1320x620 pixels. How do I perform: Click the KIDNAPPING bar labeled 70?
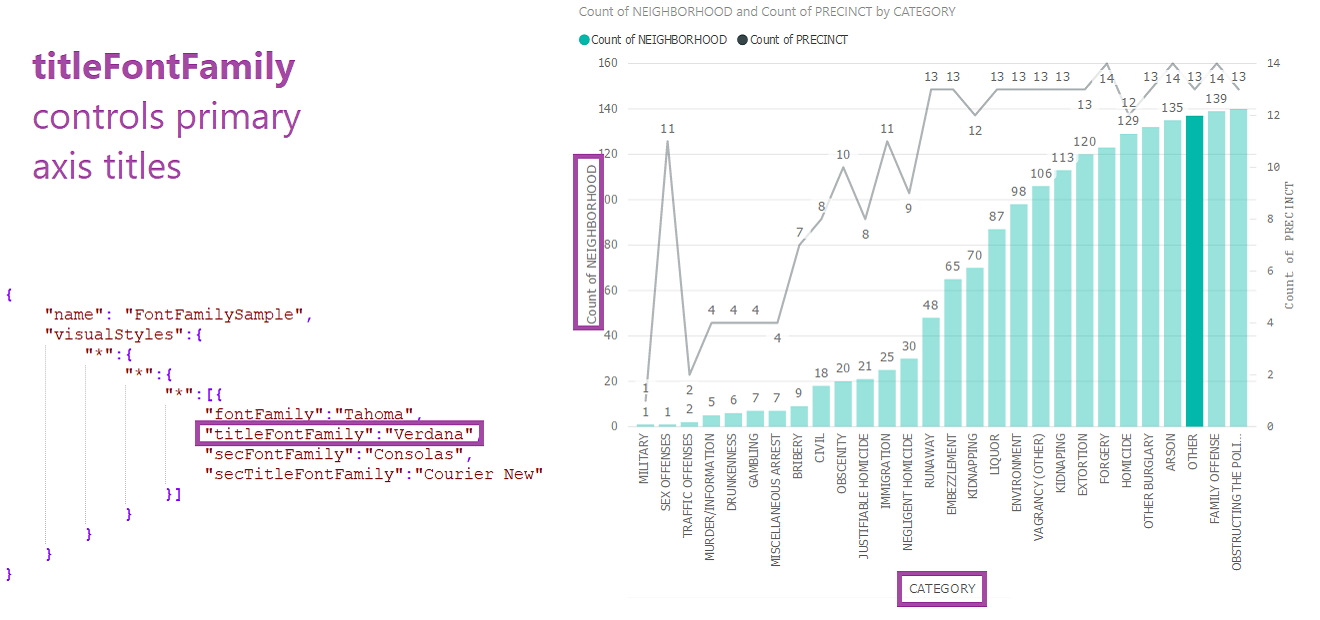[x=975, y=347]
